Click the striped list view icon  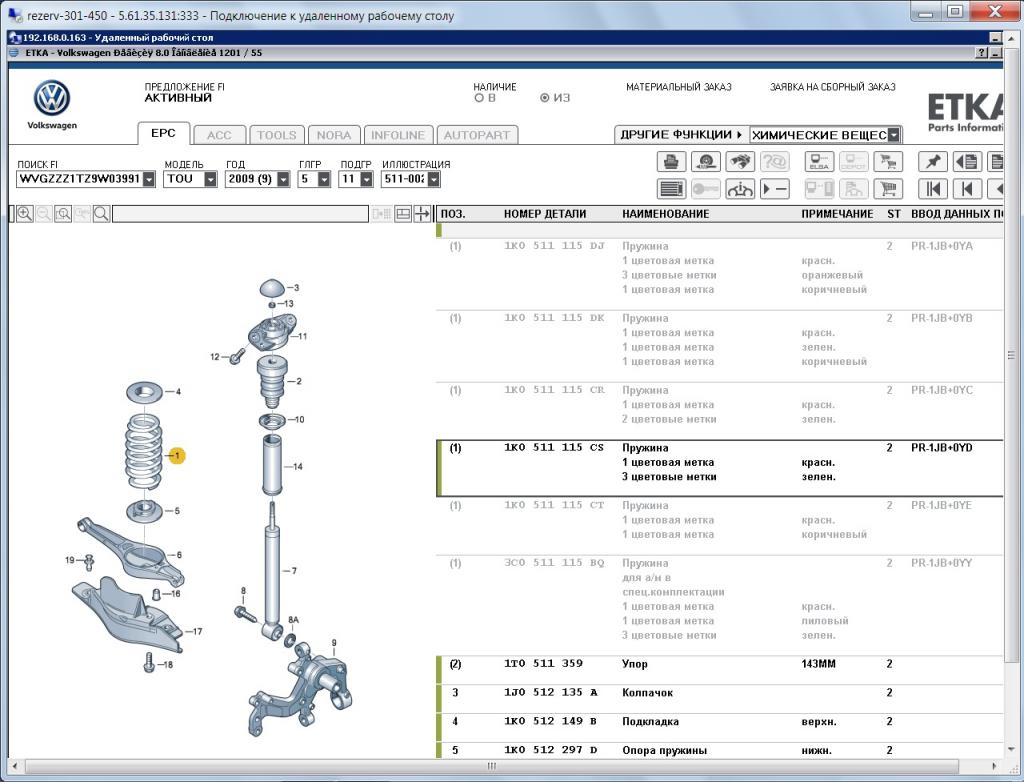tap(671, 189)
